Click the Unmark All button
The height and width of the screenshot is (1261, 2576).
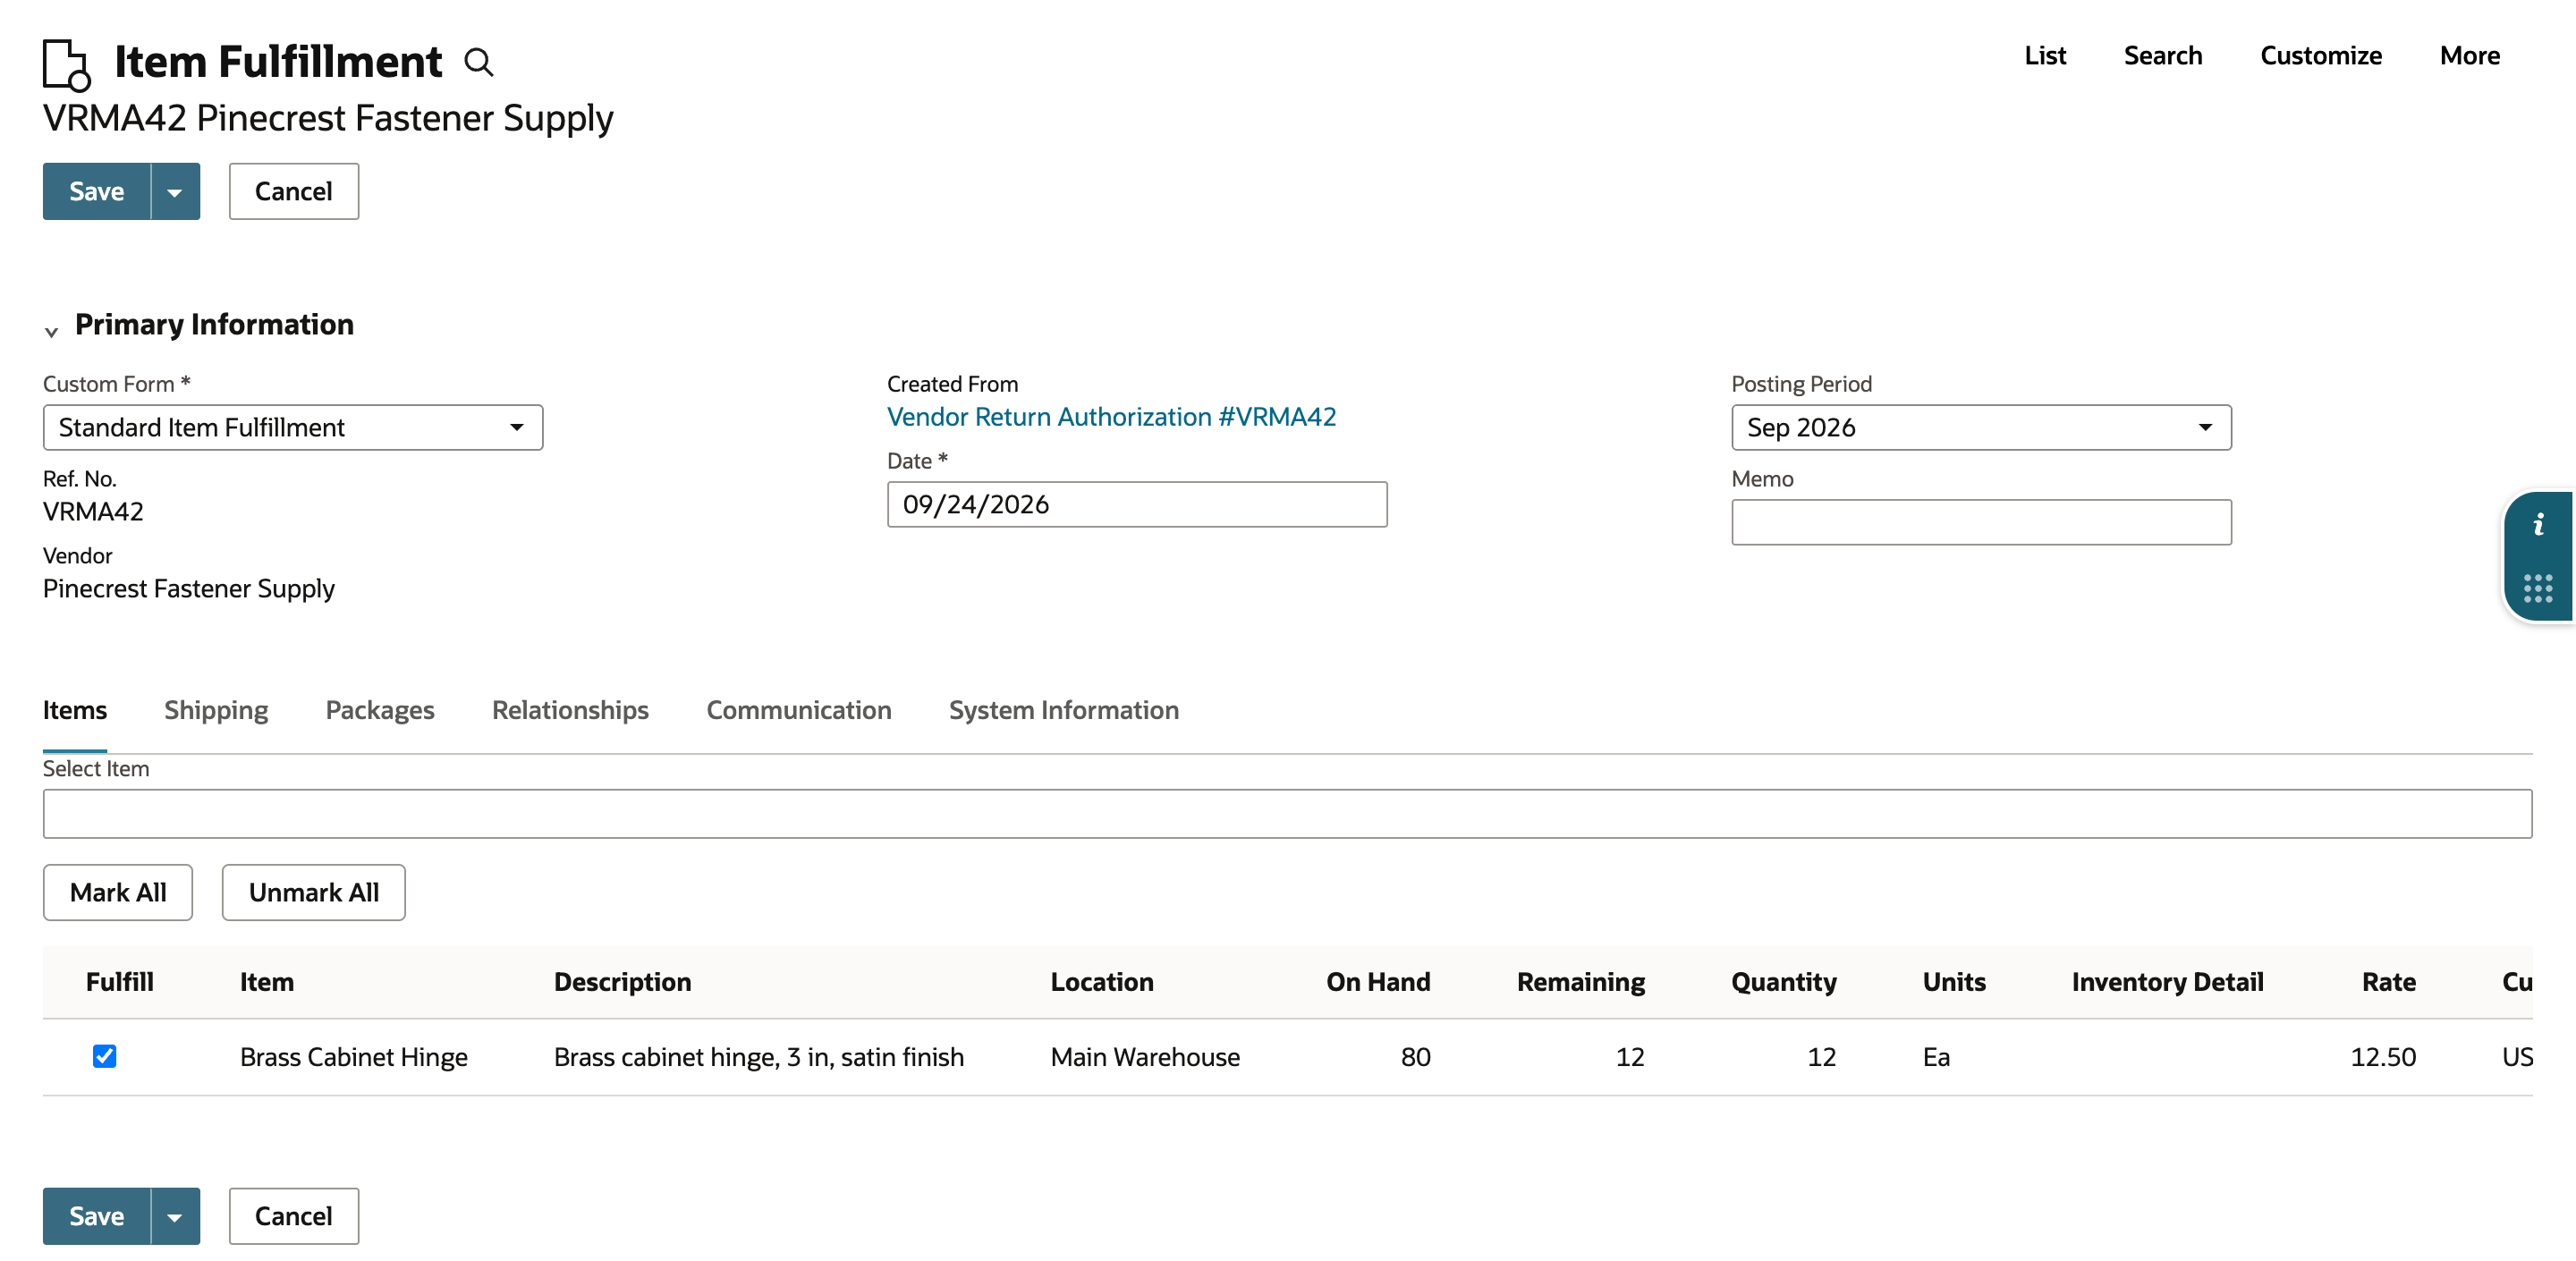click(x=313, y=892)
